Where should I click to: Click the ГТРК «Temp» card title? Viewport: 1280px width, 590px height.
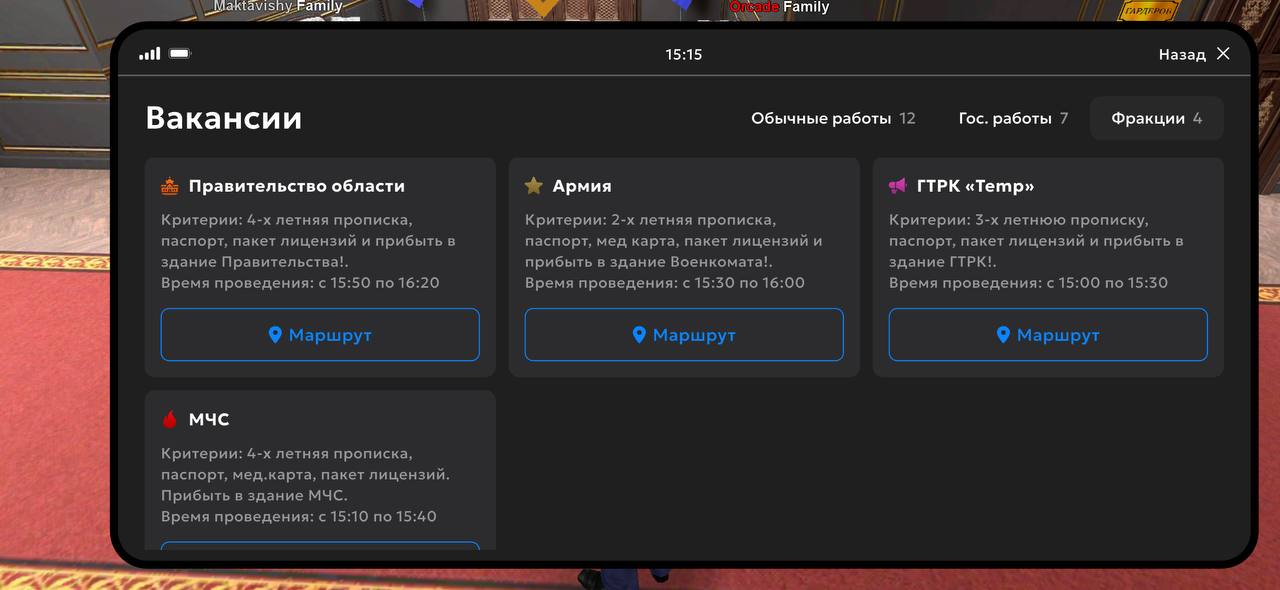975,186
